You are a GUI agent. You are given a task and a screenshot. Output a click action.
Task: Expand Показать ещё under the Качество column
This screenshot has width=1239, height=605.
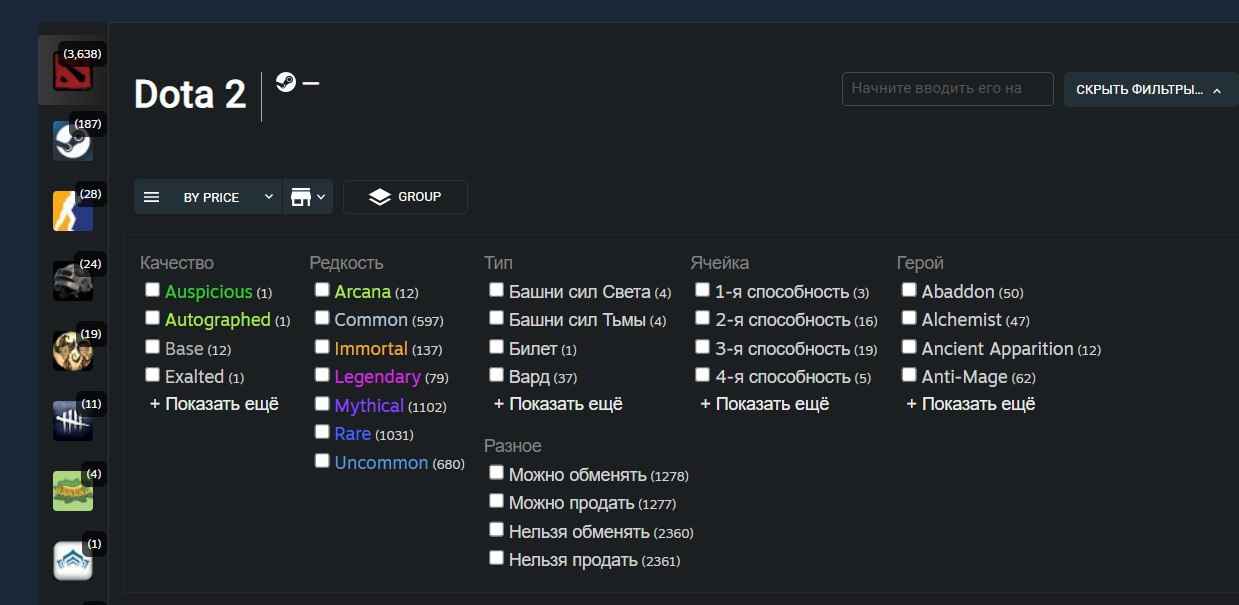(x=213, y=404)
